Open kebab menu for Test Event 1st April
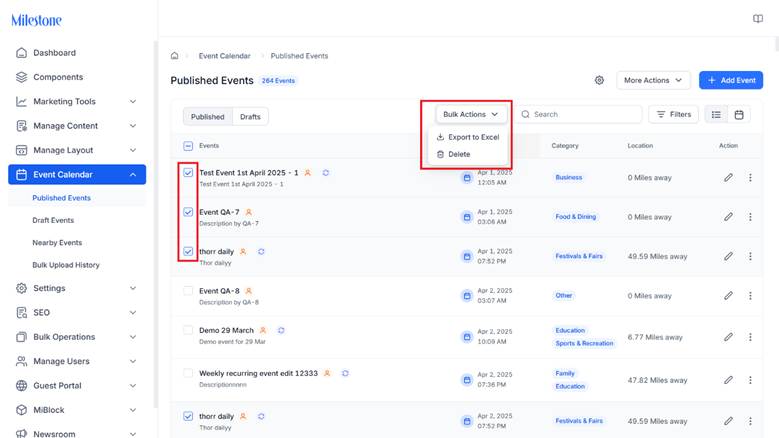The image size is (779, 438). [x=750, y=177]
